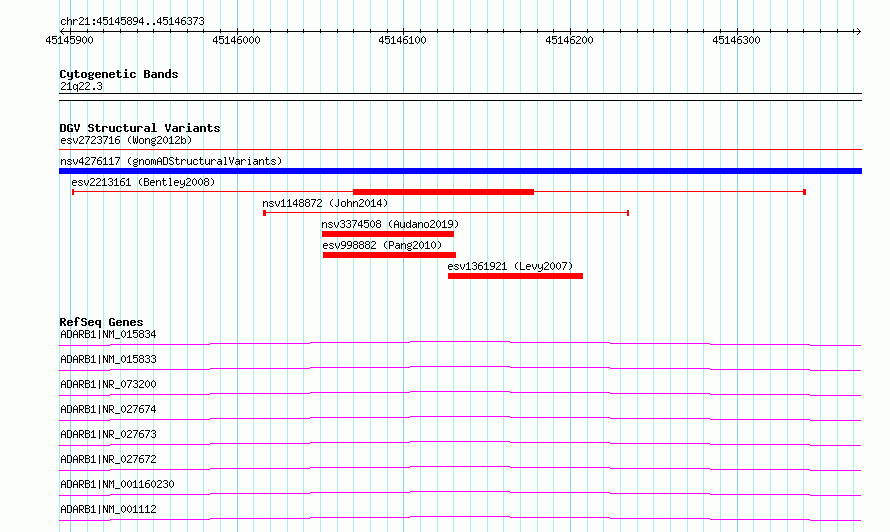Click the 45145900 ruler coordinate
This screenshot has height=532, width=890.
click(x=69, y=40)
